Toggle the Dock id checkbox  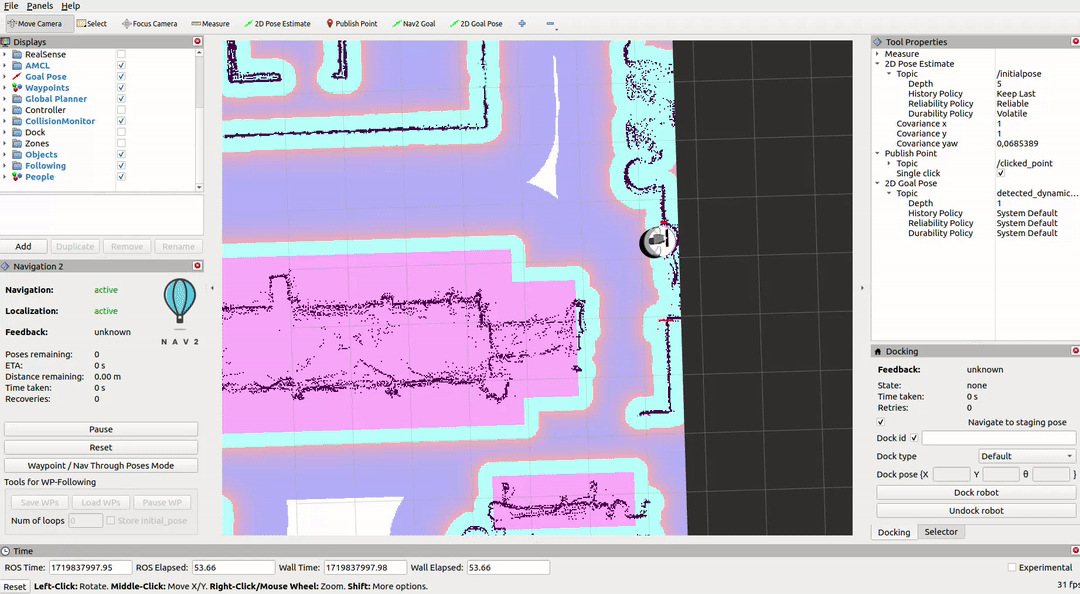[x=914, y=438]
